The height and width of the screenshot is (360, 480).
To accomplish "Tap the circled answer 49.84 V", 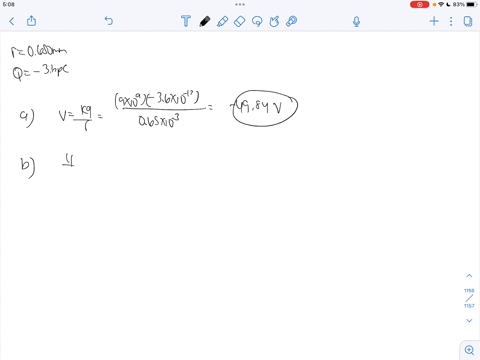I will point(265,108).
